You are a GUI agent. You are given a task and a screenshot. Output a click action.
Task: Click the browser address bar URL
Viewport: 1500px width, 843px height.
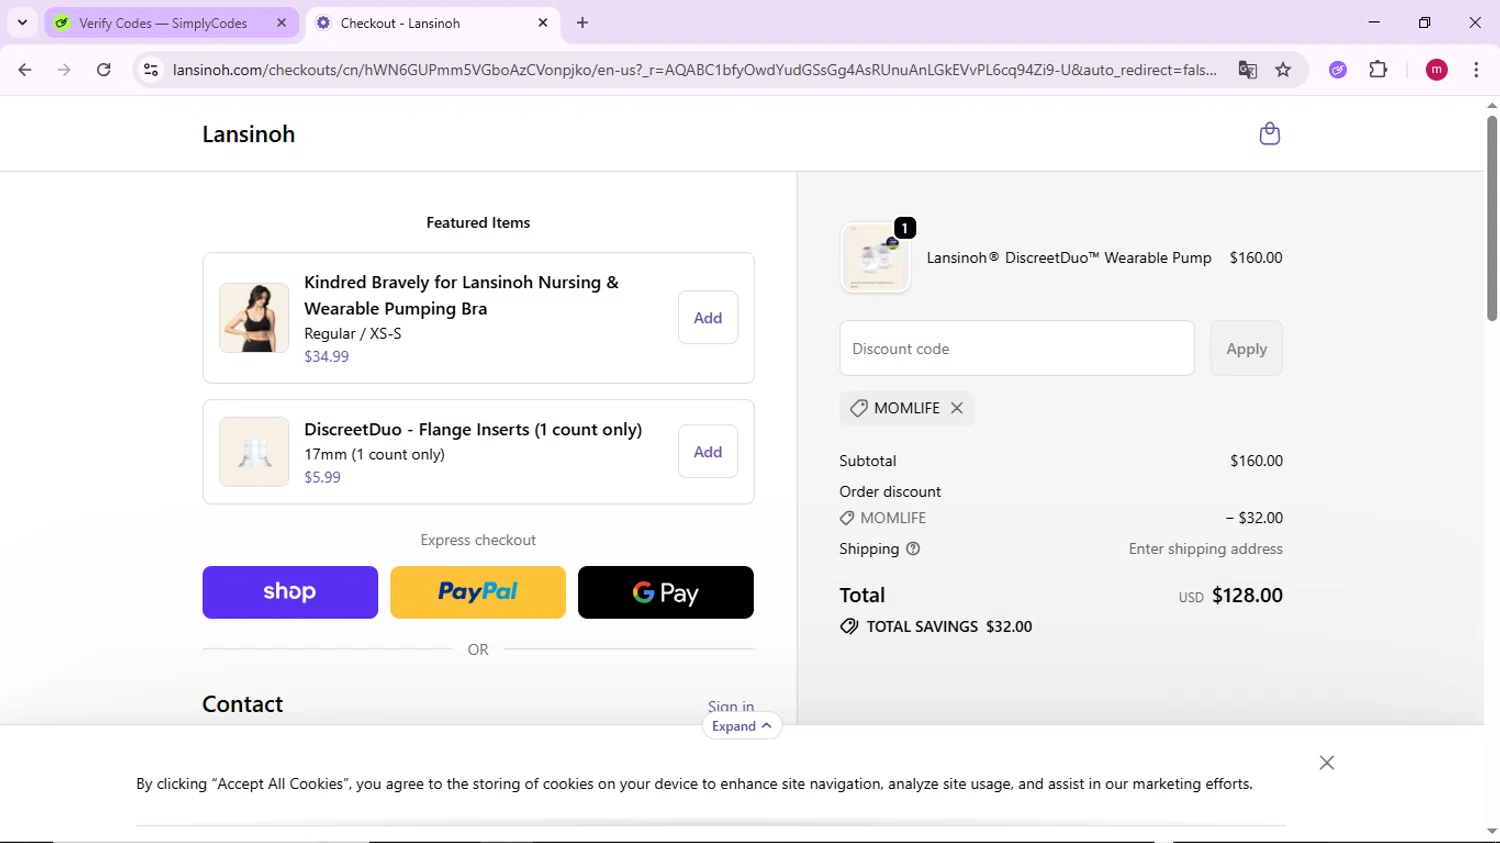(694, 70)
